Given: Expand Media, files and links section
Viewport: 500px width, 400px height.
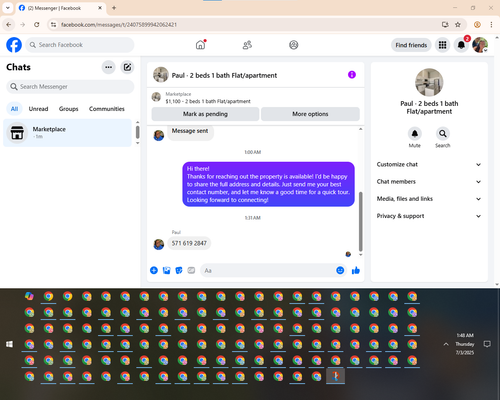Looking at the screenshot, I should (429, 199).
